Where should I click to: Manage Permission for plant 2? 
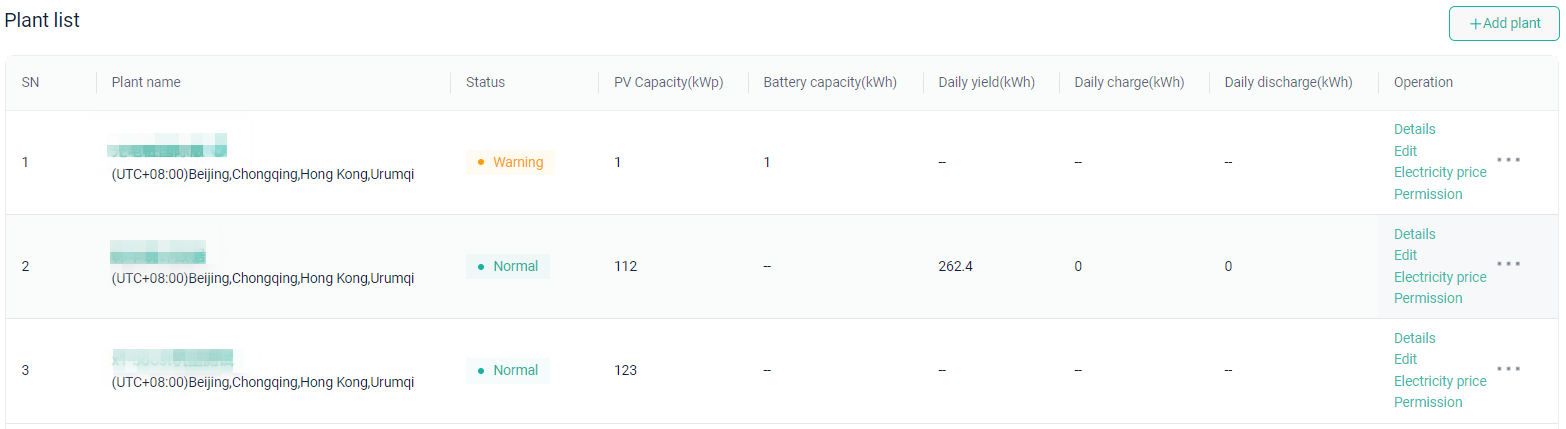1428,298
